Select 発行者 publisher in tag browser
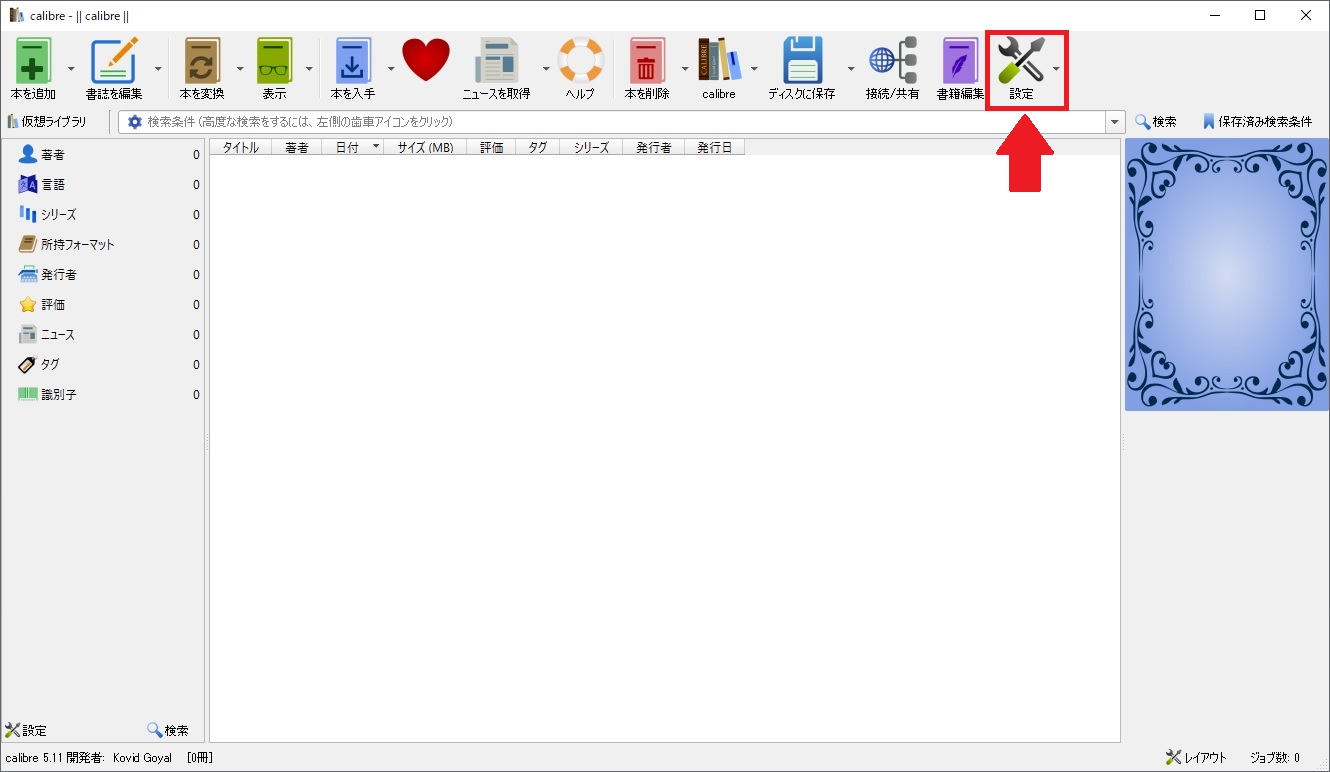 click(x=102, y=275)
